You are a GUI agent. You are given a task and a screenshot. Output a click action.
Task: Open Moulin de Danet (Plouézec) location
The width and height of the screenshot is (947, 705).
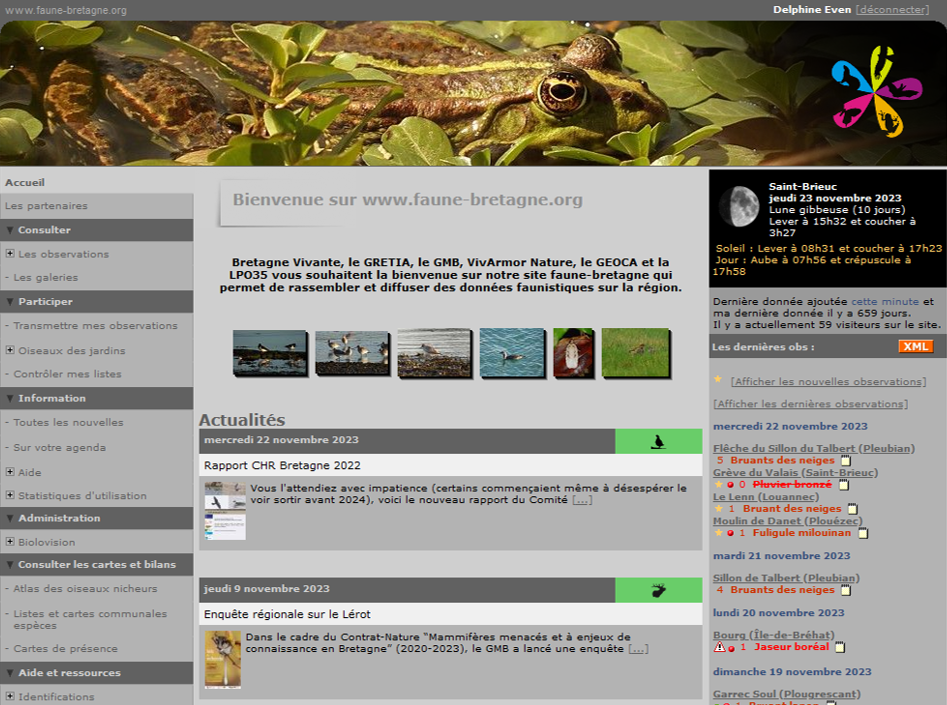point(788,521)
